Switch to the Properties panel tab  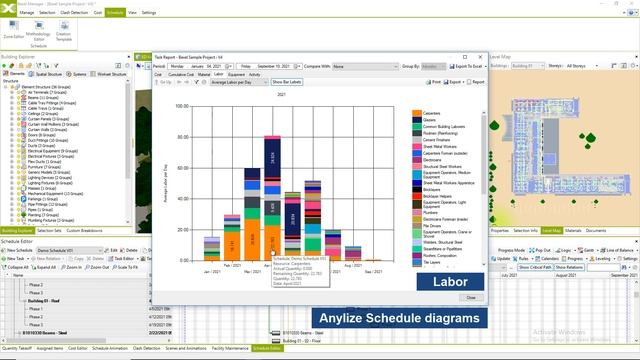click(500, 231)
